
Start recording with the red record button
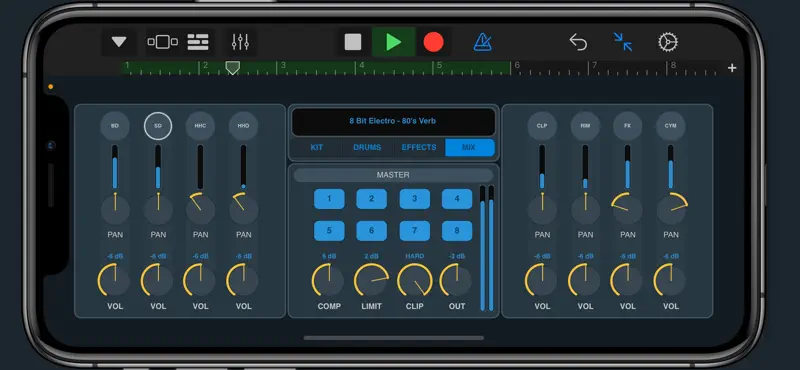point(434,42)
